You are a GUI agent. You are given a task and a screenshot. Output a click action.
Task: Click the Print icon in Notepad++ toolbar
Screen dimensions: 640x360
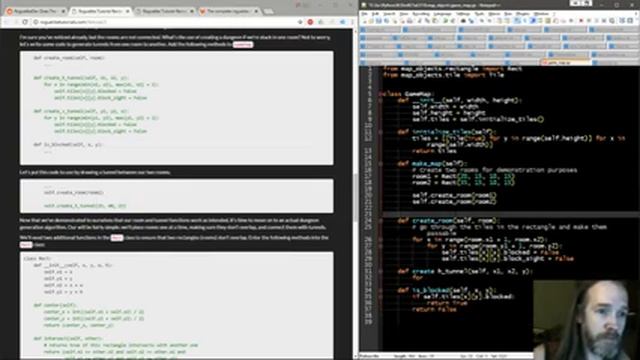point(410,21)
